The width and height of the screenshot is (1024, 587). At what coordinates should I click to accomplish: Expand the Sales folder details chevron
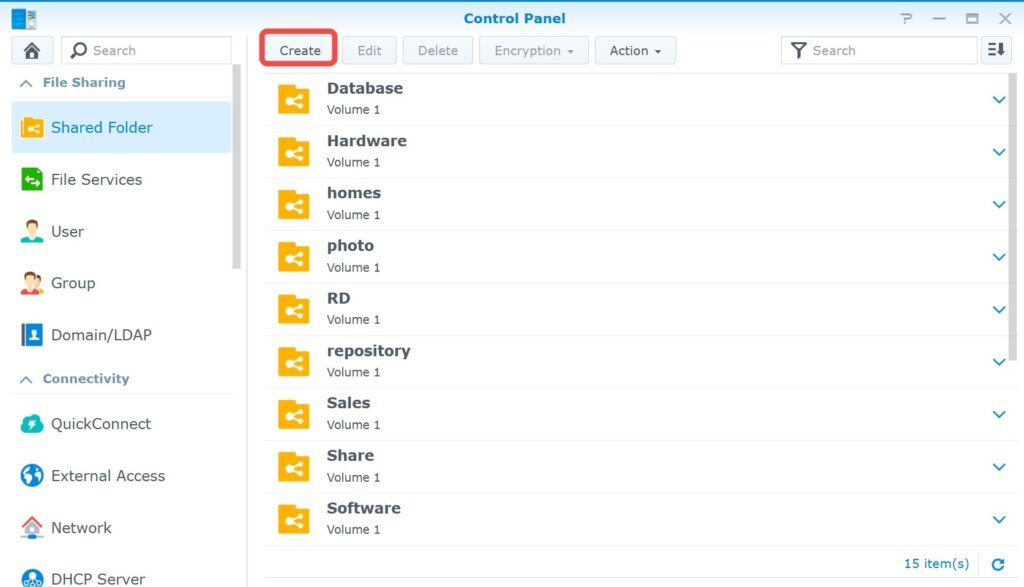click(x=998, y=414)
